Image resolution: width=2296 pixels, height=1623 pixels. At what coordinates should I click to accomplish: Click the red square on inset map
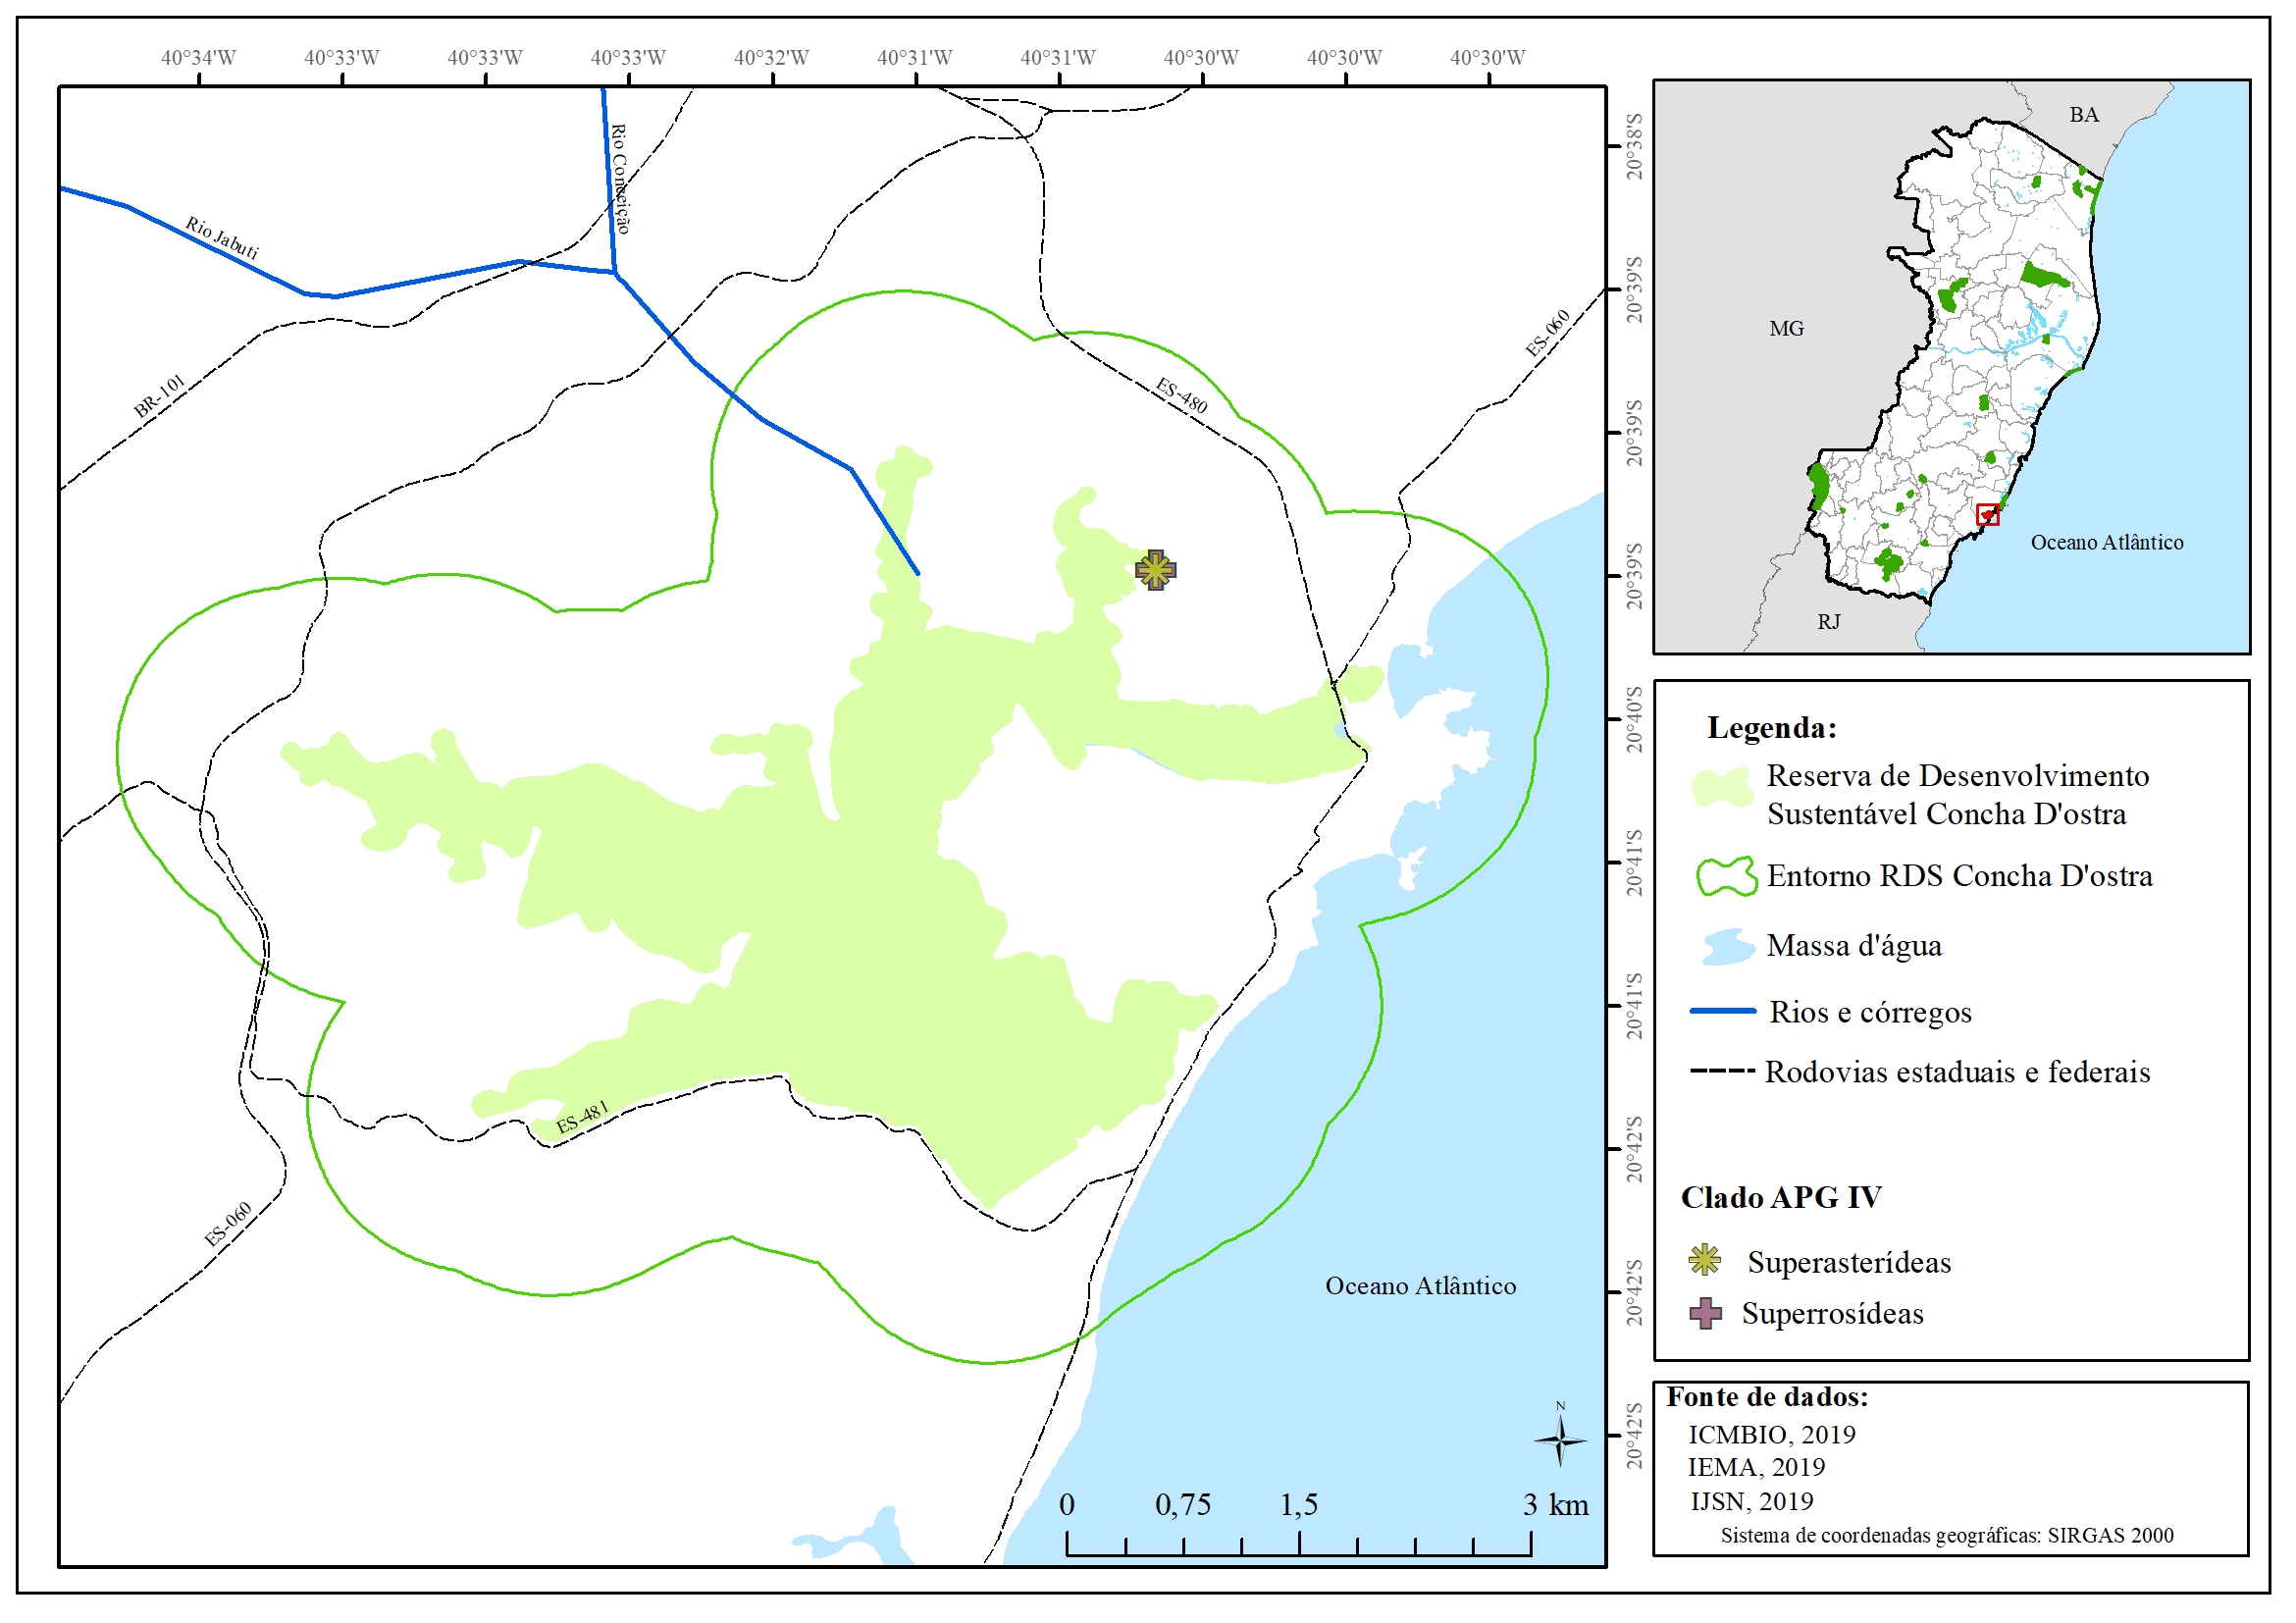click(x=1988, y=515)
